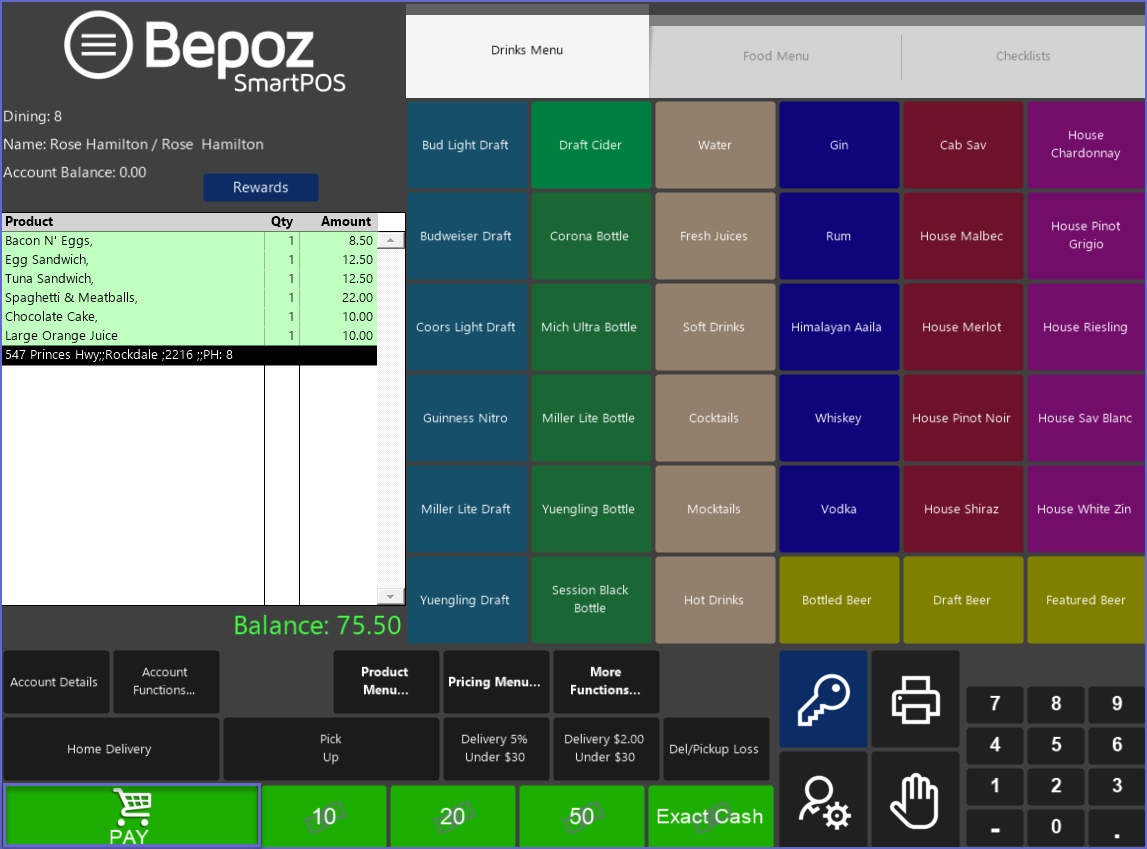This screenshot has height=849, width=1147.
Task: Click the Account Details button
Action: tap(56, 682)
